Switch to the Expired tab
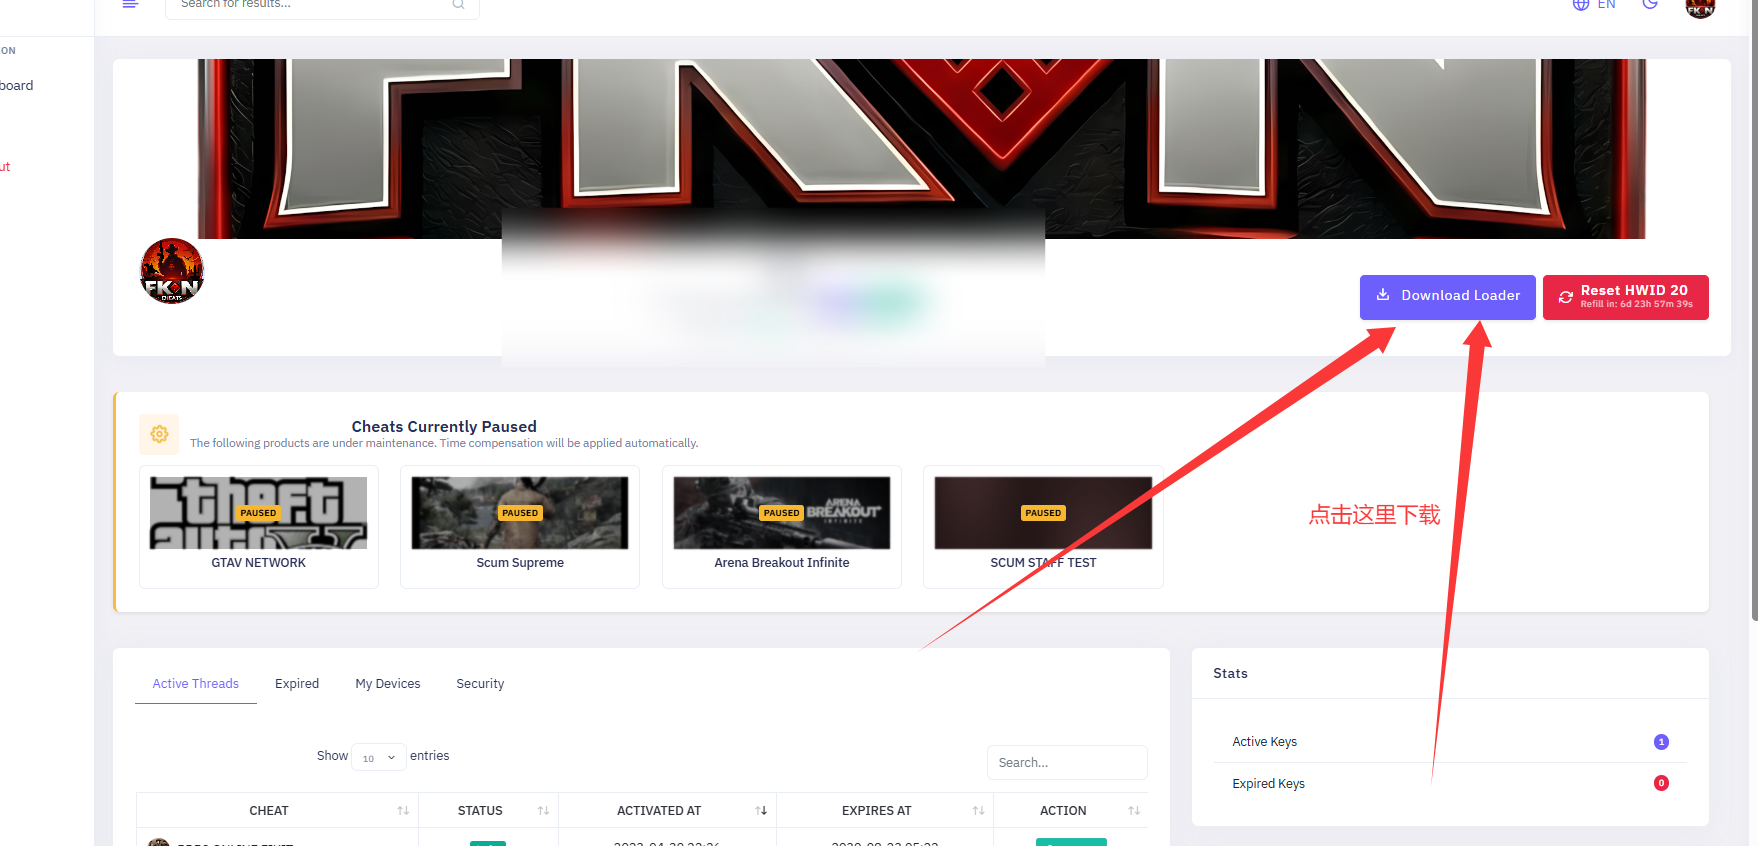Image resolution: width=1758 pixels, height=846 pixels. click(297, 684)
